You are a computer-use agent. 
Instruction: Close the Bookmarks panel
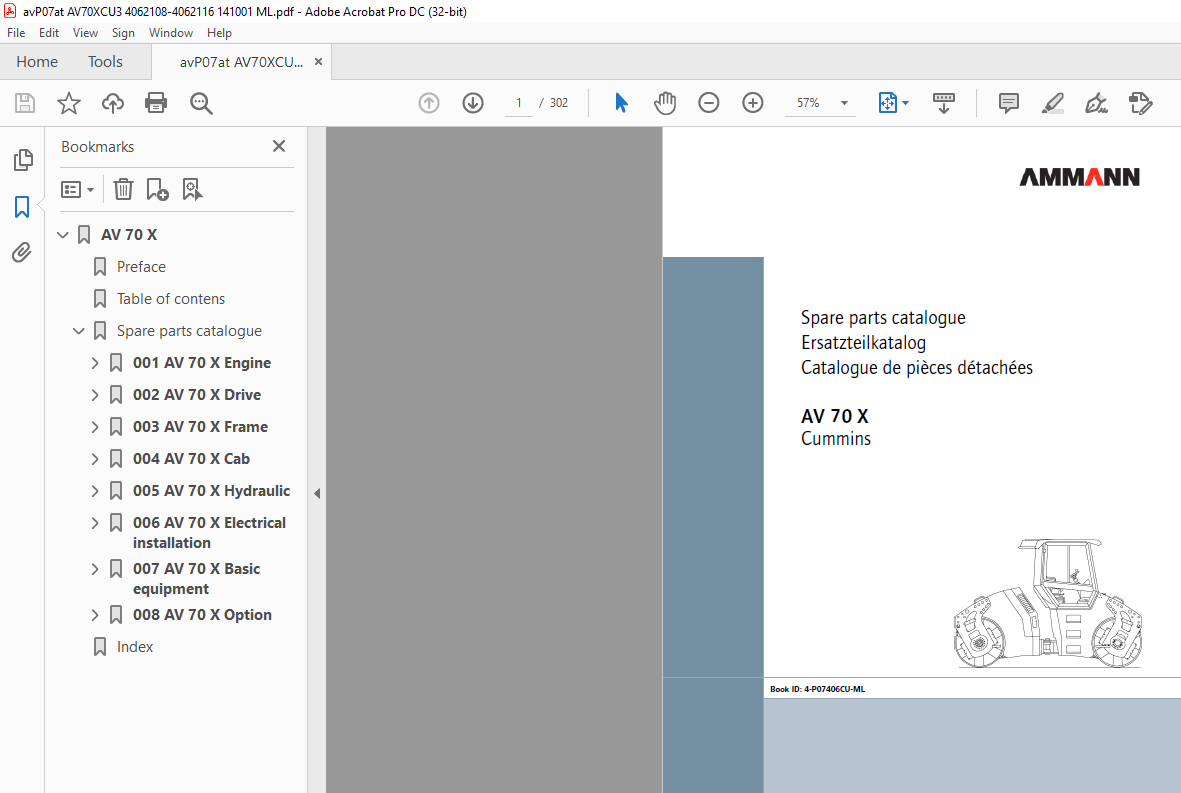279,146
